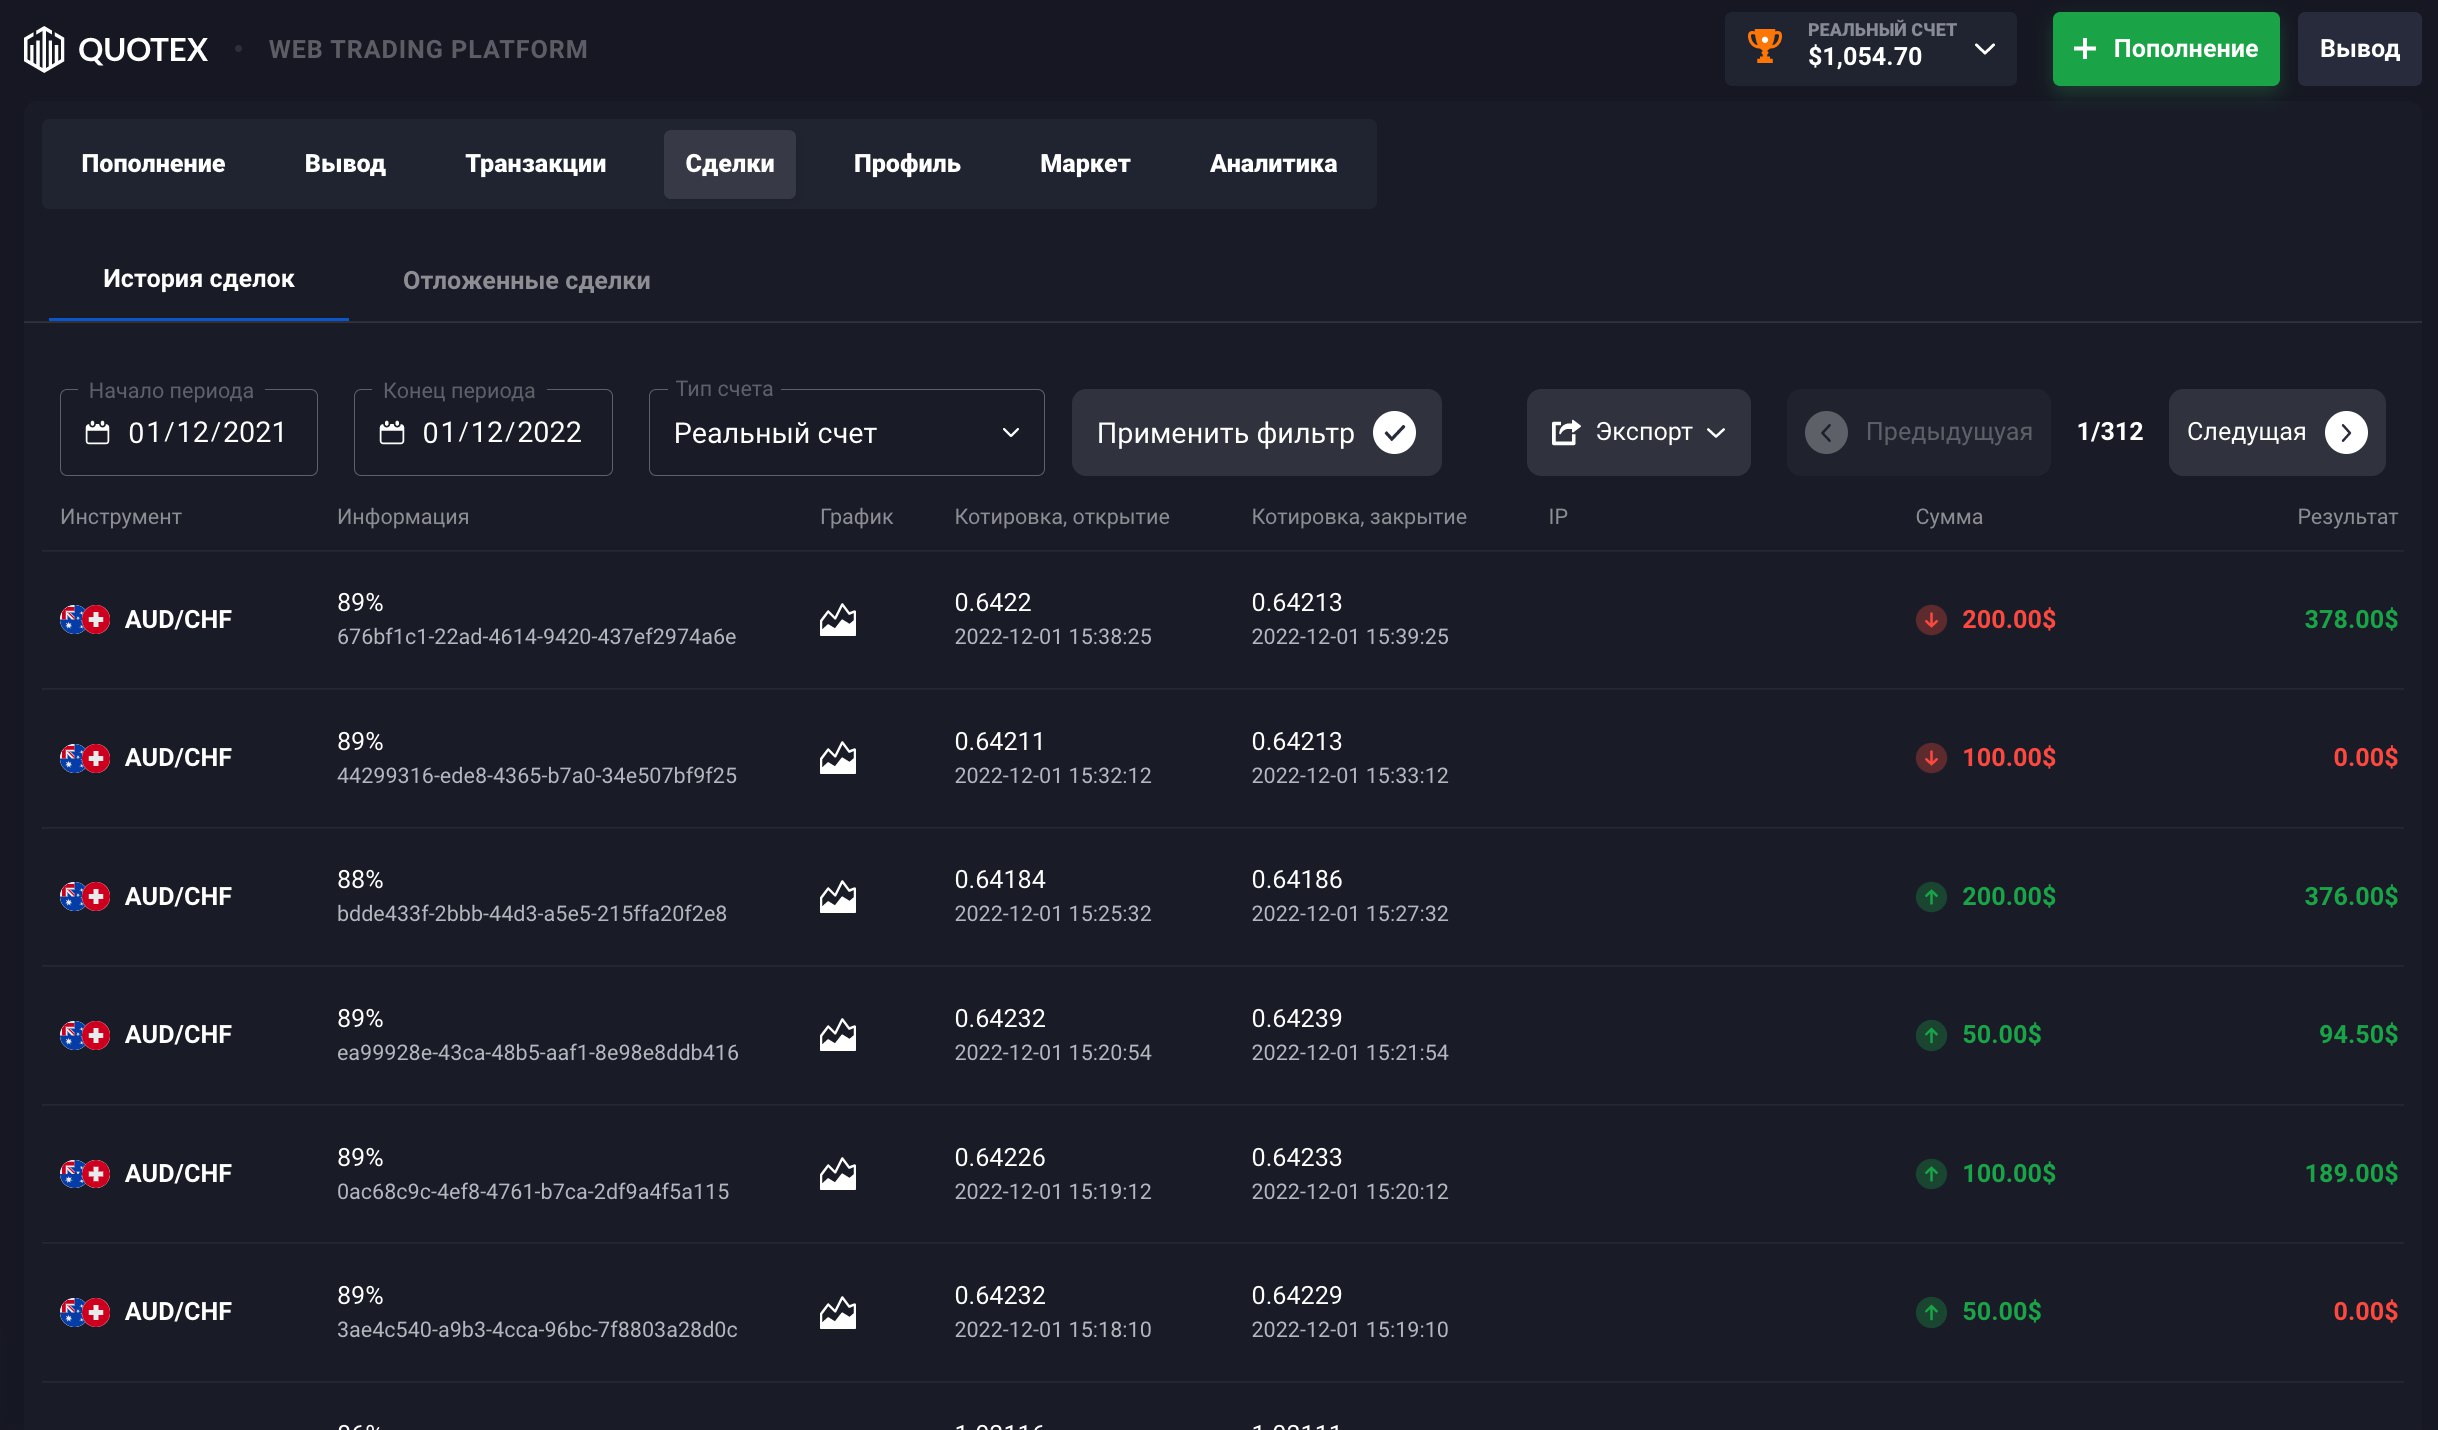2438x1430 pixels.
Task: Click the page indicator 1/312
Action: click(x=2110, y=432)
